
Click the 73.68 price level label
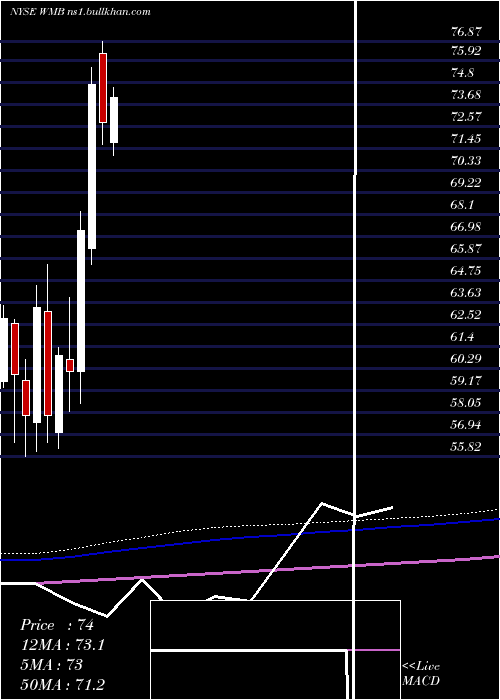[466, 94]
